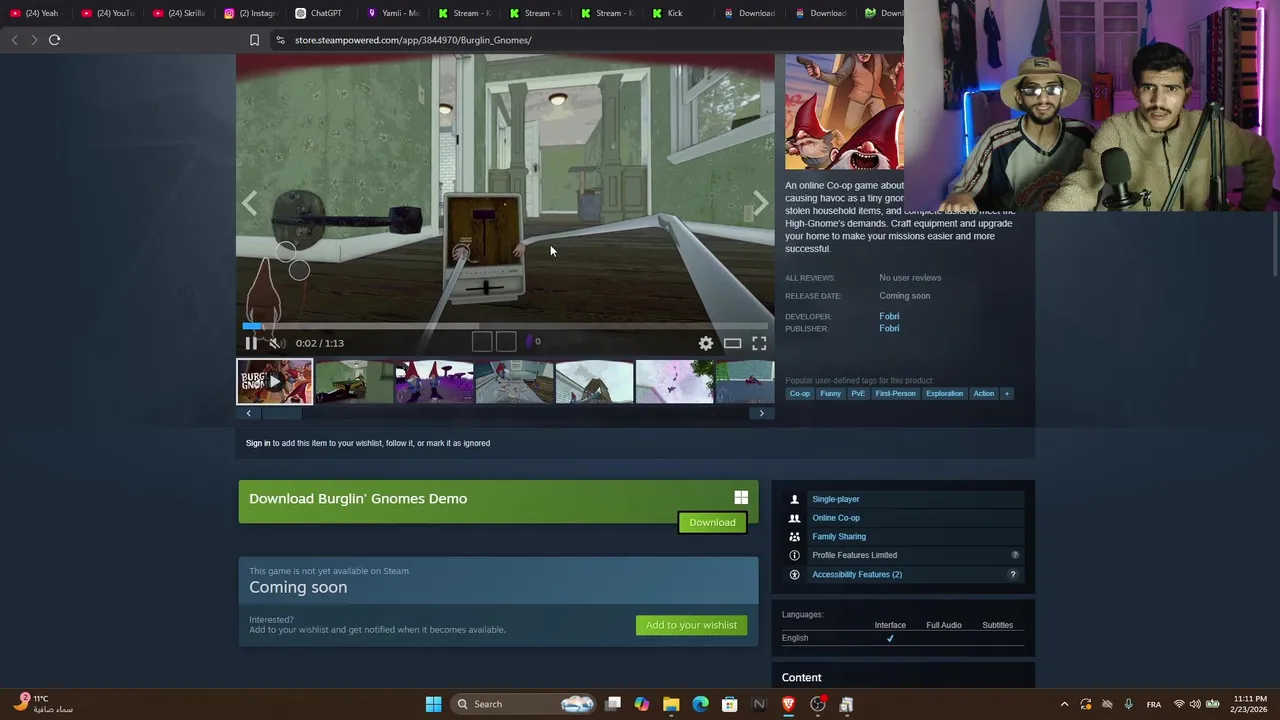Image resolution: width=1280 pixels, height=720 pixels.
Task: Open the Funny tag
Action: [x=831, y=393]
